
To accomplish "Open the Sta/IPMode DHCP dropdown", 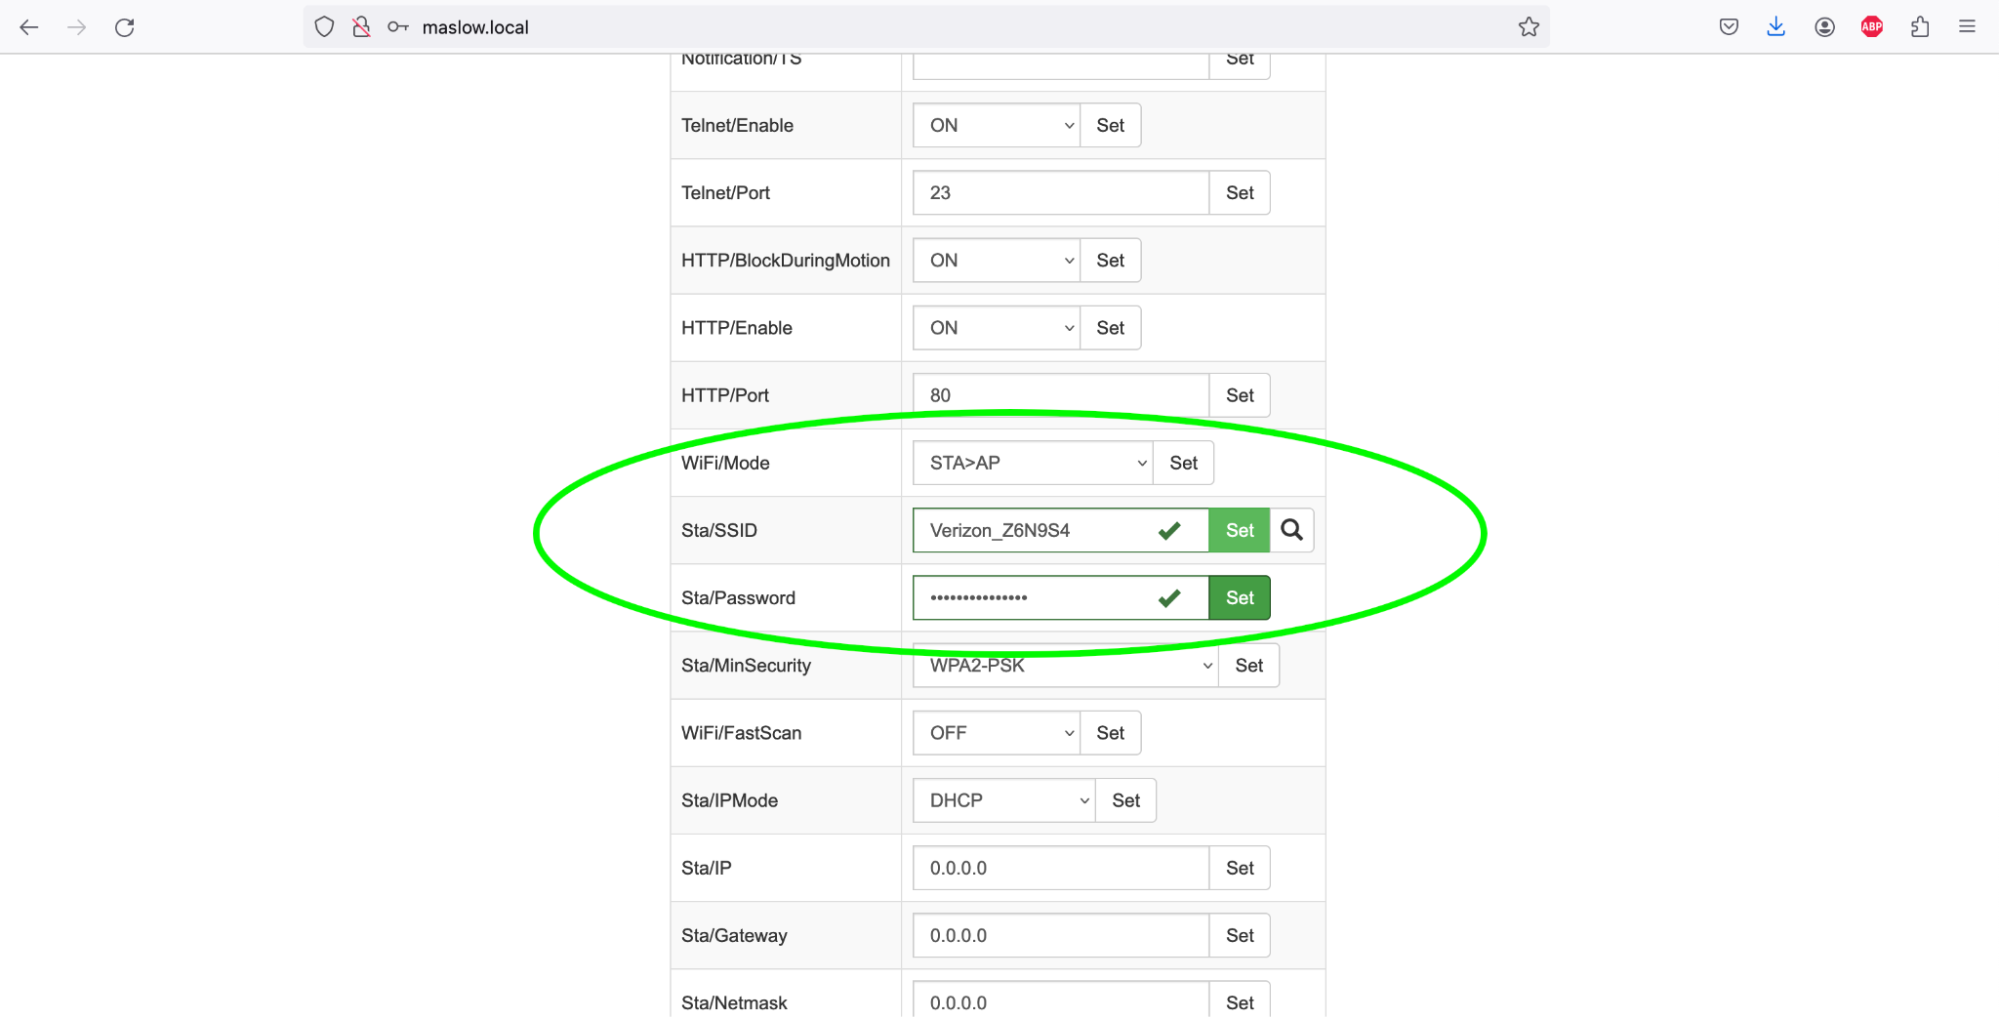I will [x=1004, y=800].
